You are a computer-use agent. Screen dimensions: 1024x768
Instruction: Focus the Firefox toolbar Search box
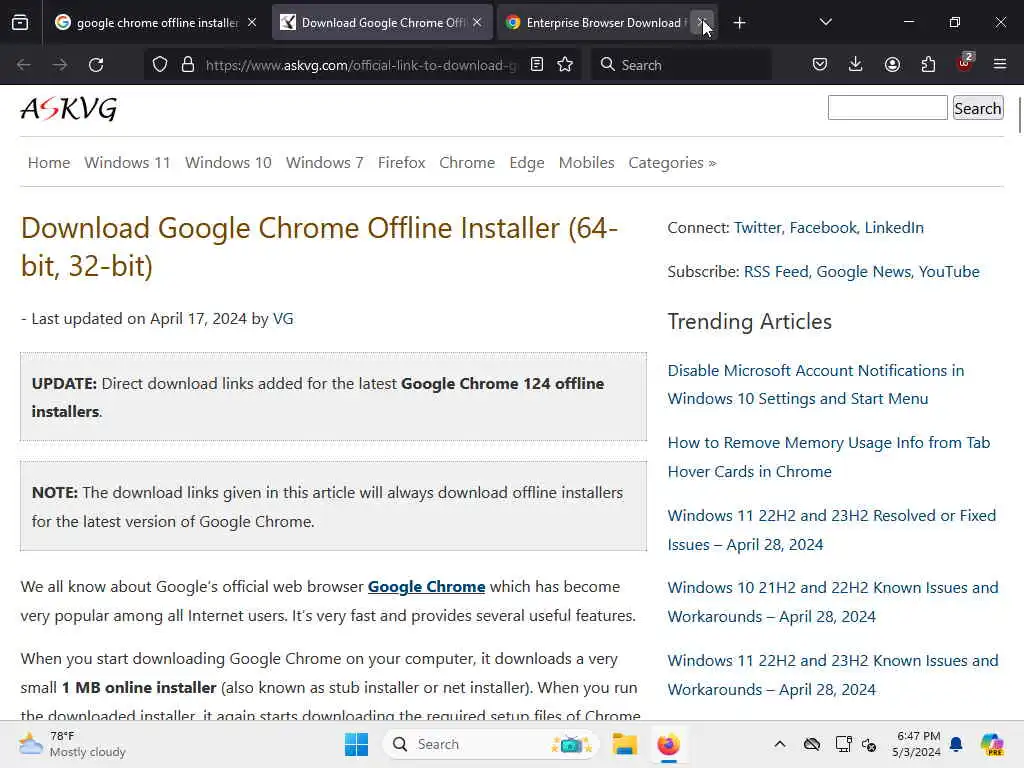pyautogui.click(x=681, y=65)
